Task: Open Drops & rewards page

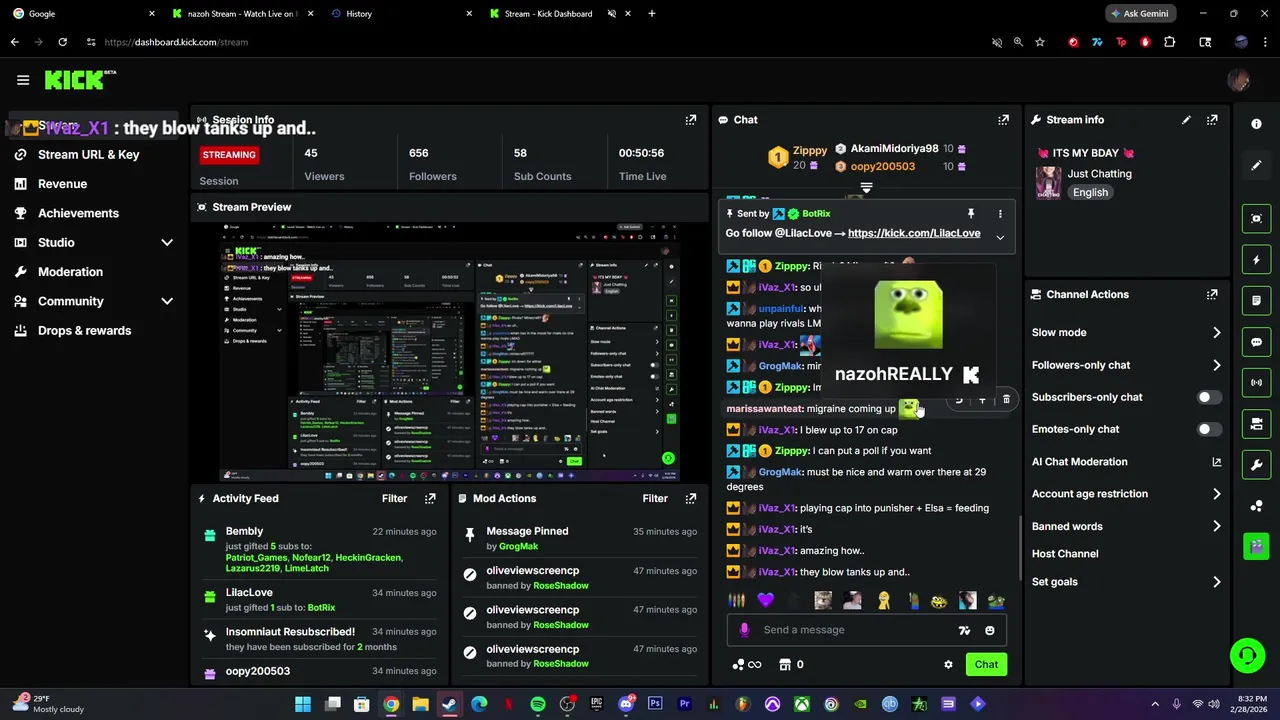Action: (x=84, y=330)
